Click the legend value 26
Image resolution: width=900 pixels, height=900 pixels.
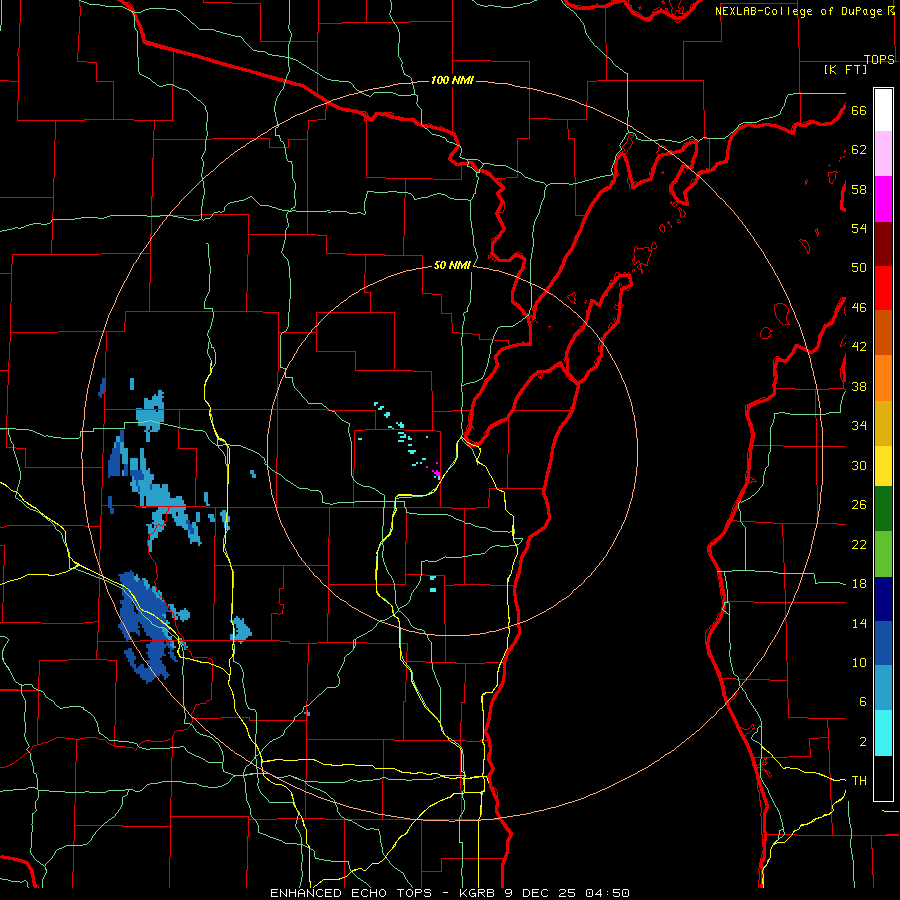point(859,505)
